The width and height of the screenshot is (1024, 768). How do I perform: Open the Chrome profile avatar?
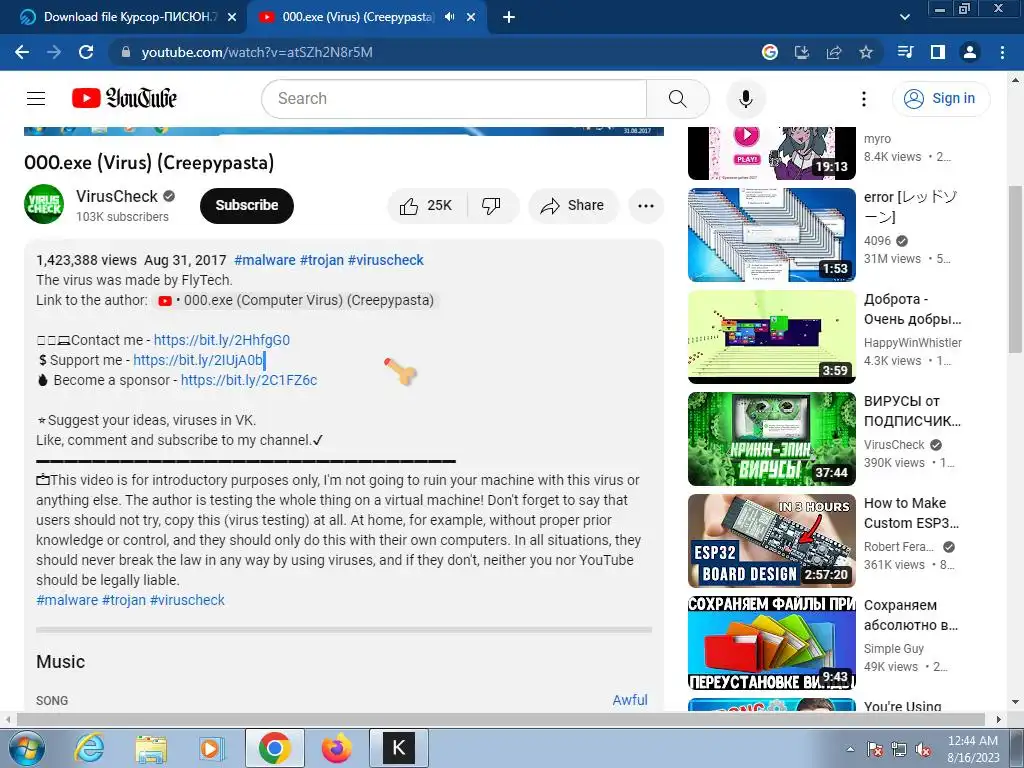970,52
